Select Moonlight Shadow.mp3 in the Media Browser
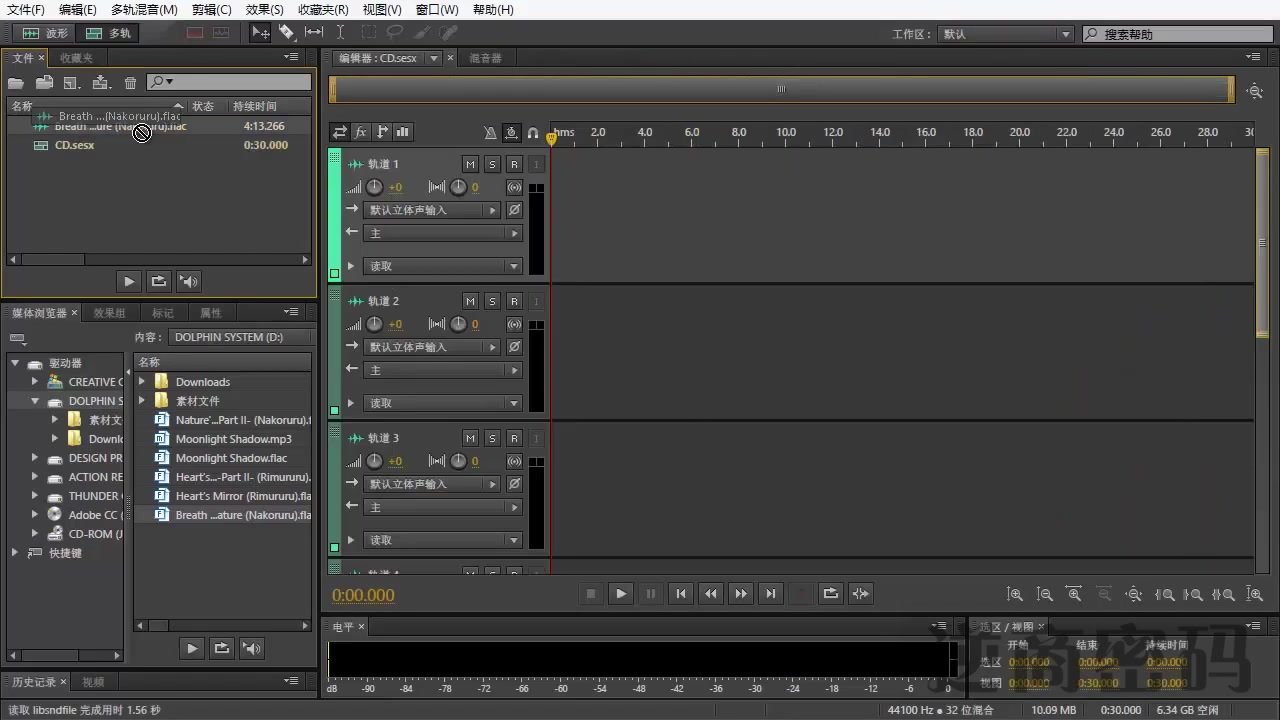 click(234, 439)
